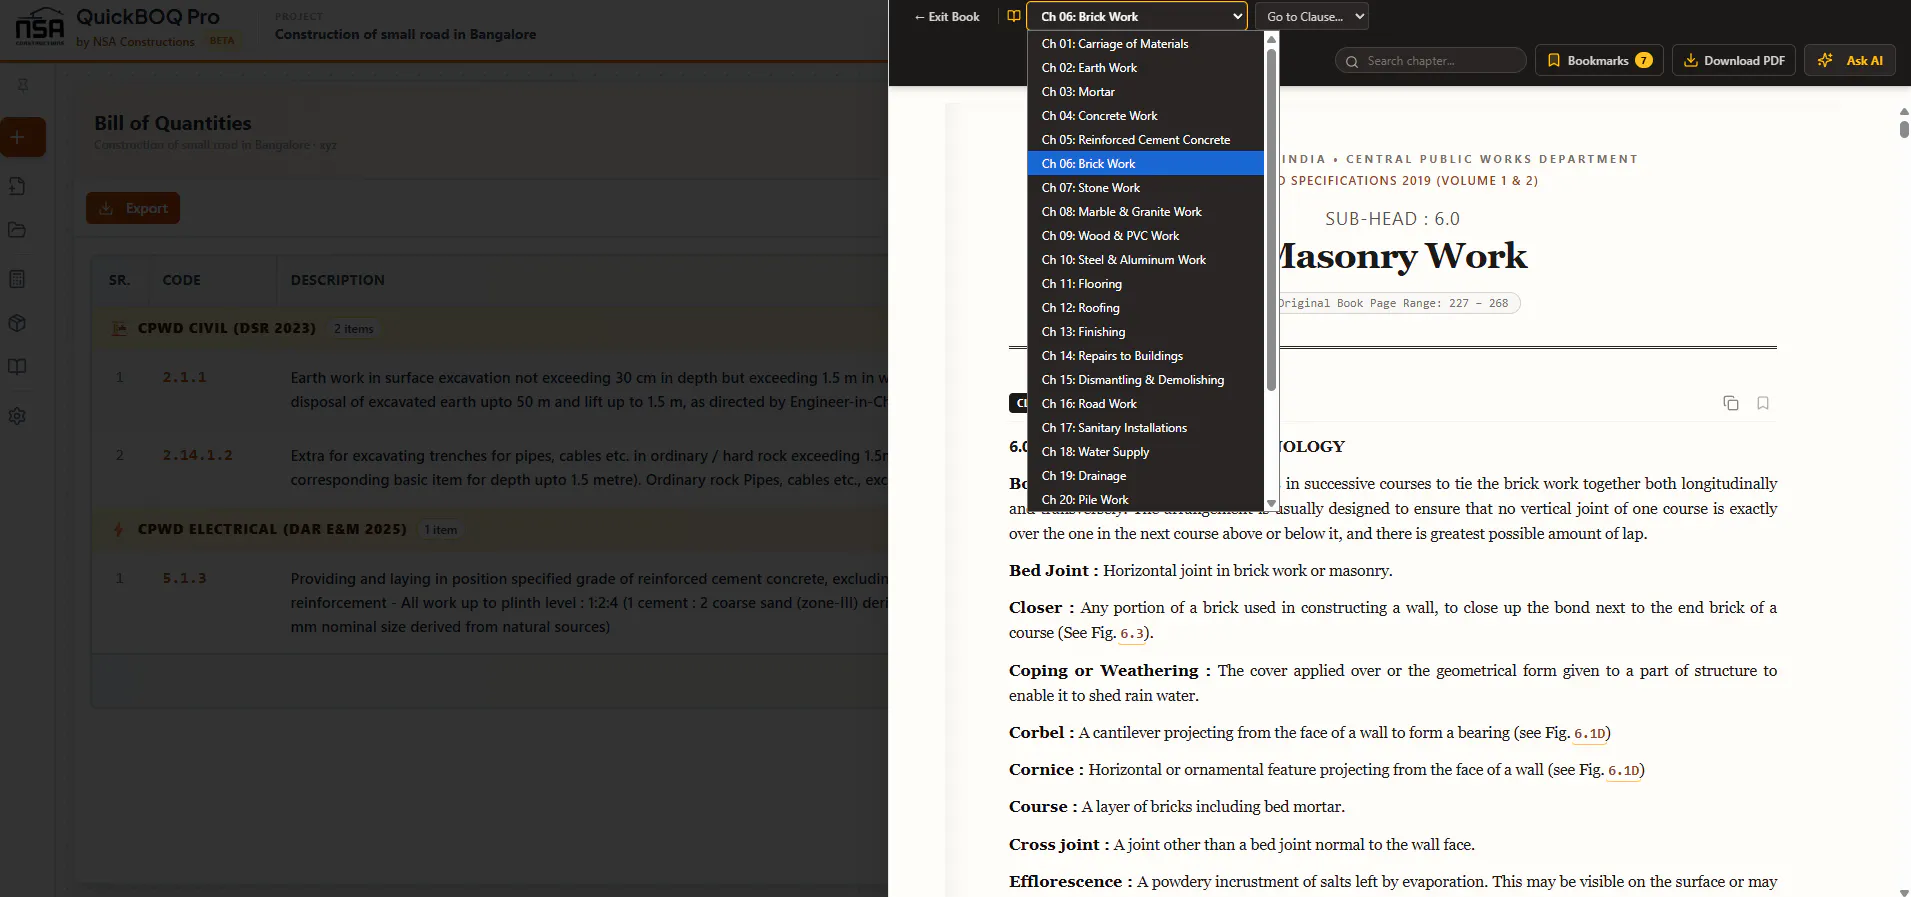Click the chapter dropdown list scrollbar thumb
The height and width of the screenshot is (897, 1911).
pyautogui.click(x=1271, y=220)
